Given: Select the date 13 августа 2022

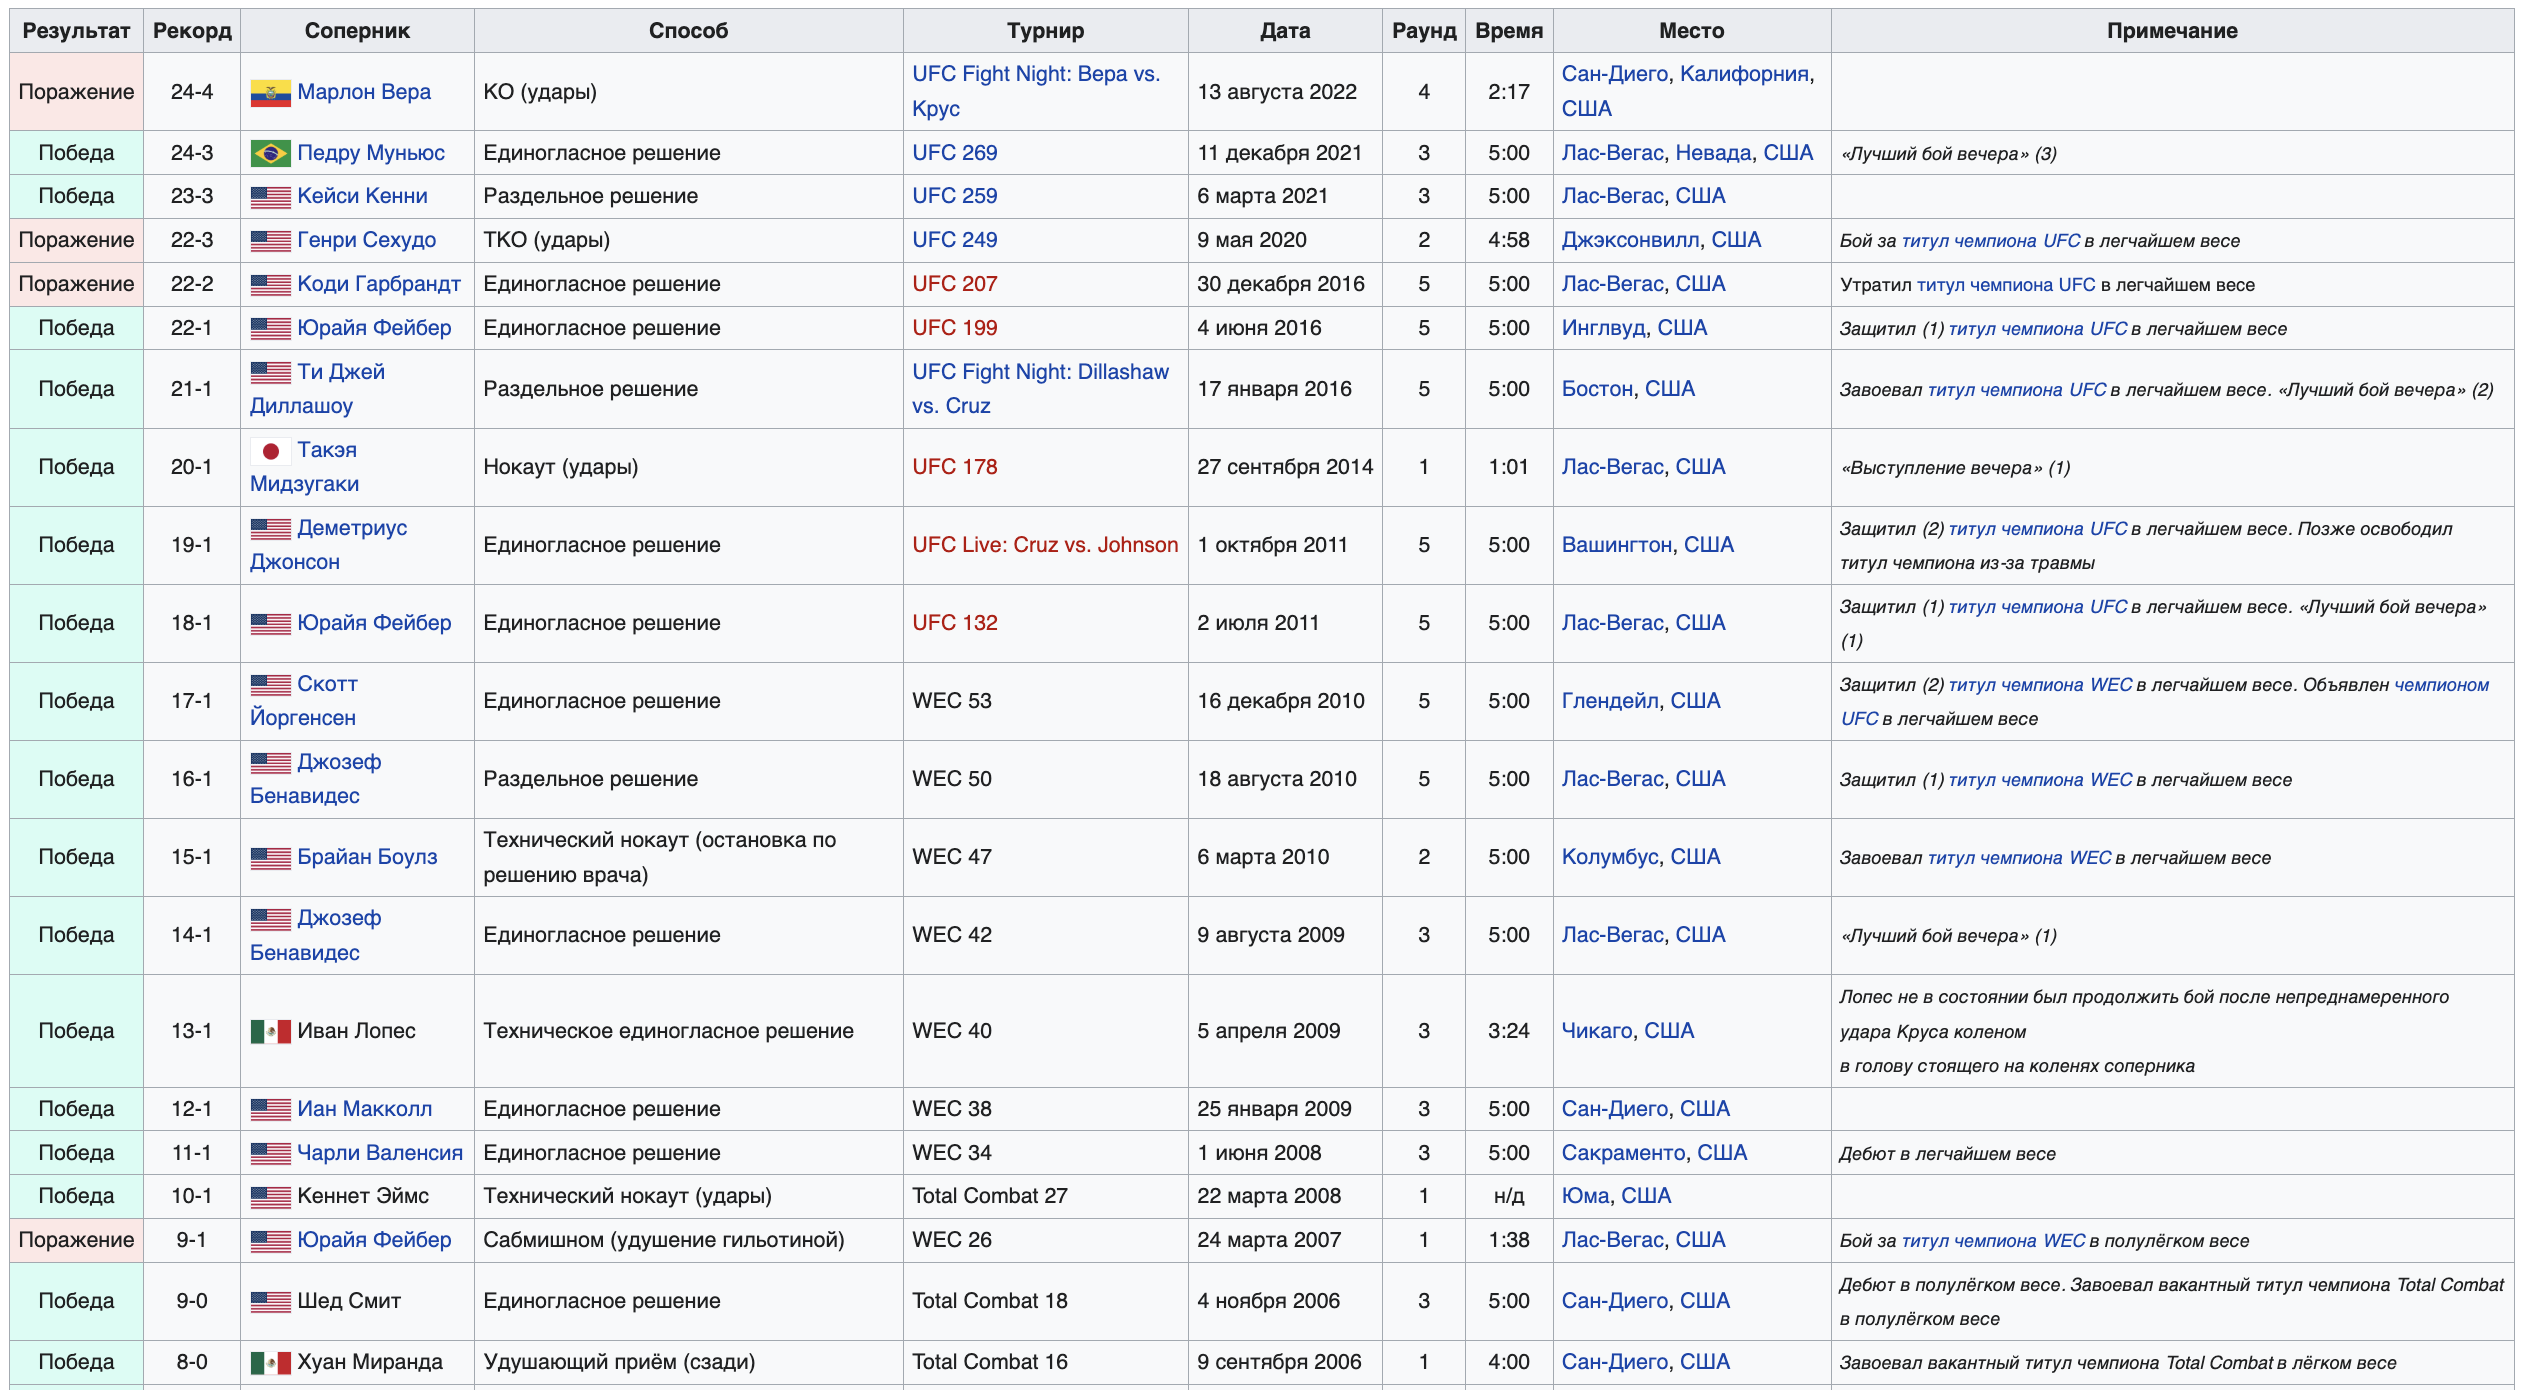Looking at the screenshot, I should pos(1277,92).
